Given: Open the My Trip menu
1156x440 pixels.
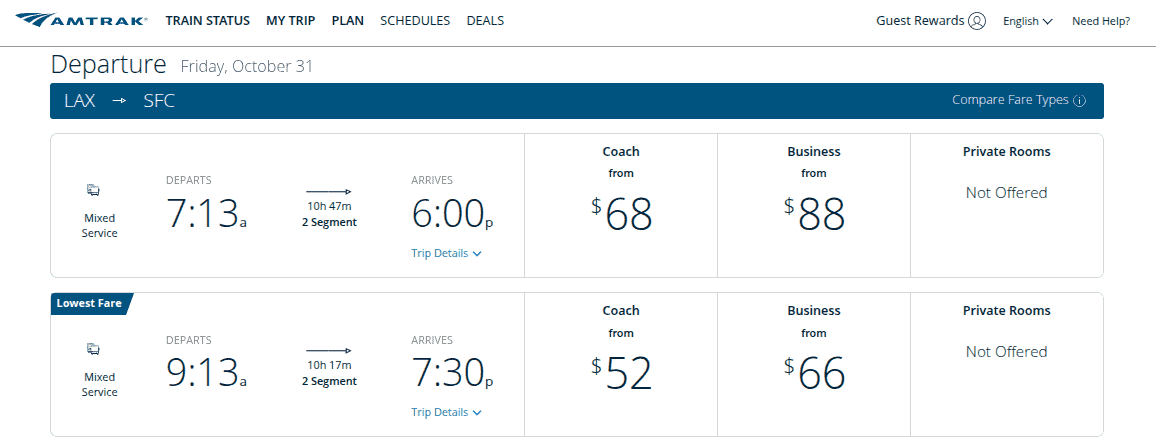Looking at the screenshot, I should pyautogui.click(x=290, y=21).
